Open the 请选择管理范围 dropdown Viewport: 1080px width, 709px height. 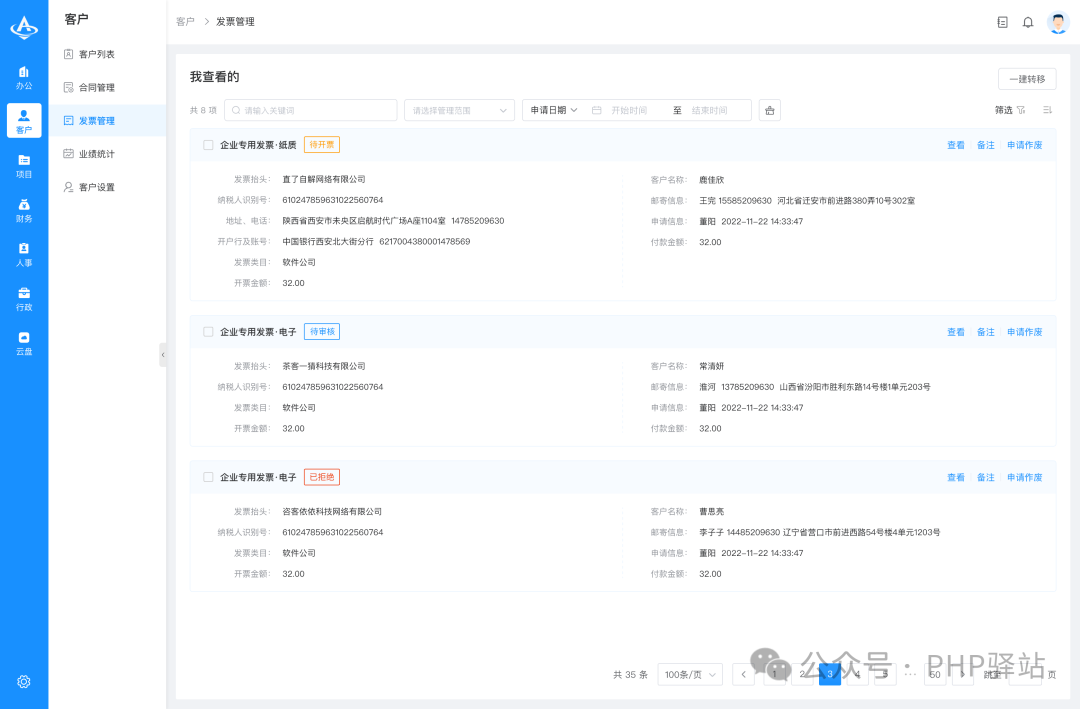(x=459, y=110)
